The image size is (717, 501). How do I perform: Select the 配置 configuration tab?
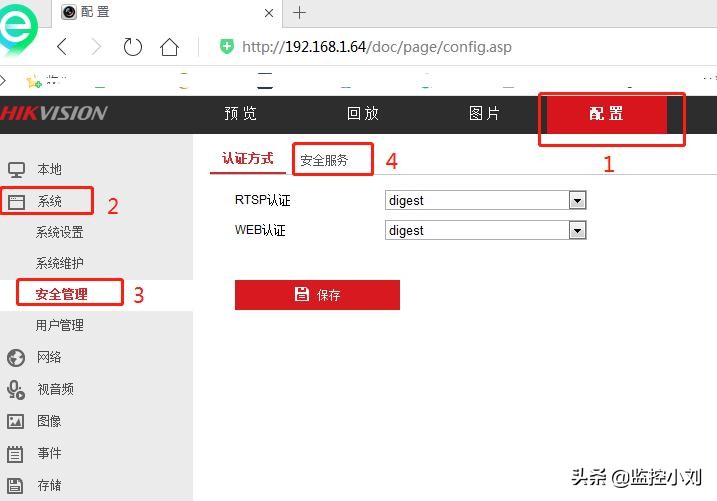pos(606,114)
